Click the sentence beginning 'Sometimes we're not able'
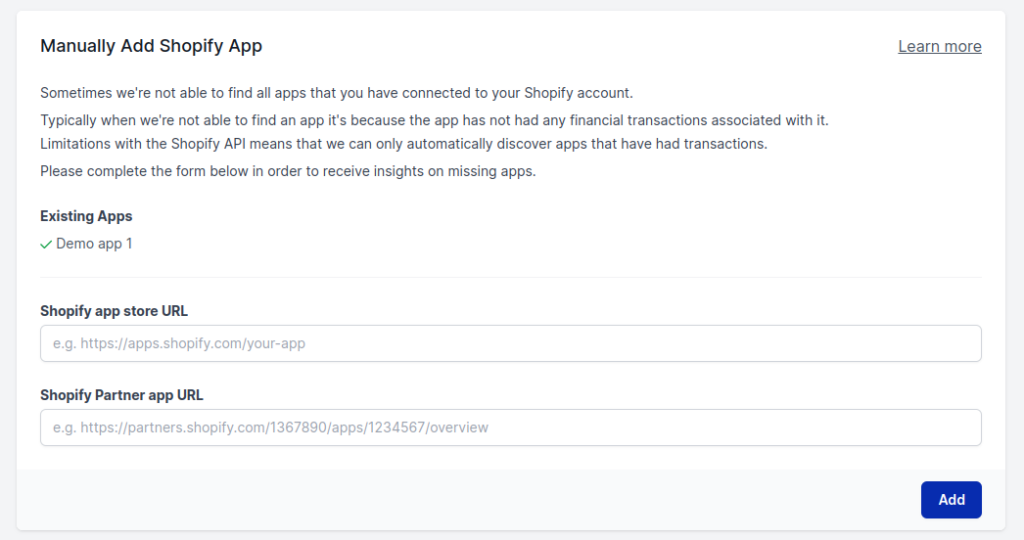 (336, 93)
